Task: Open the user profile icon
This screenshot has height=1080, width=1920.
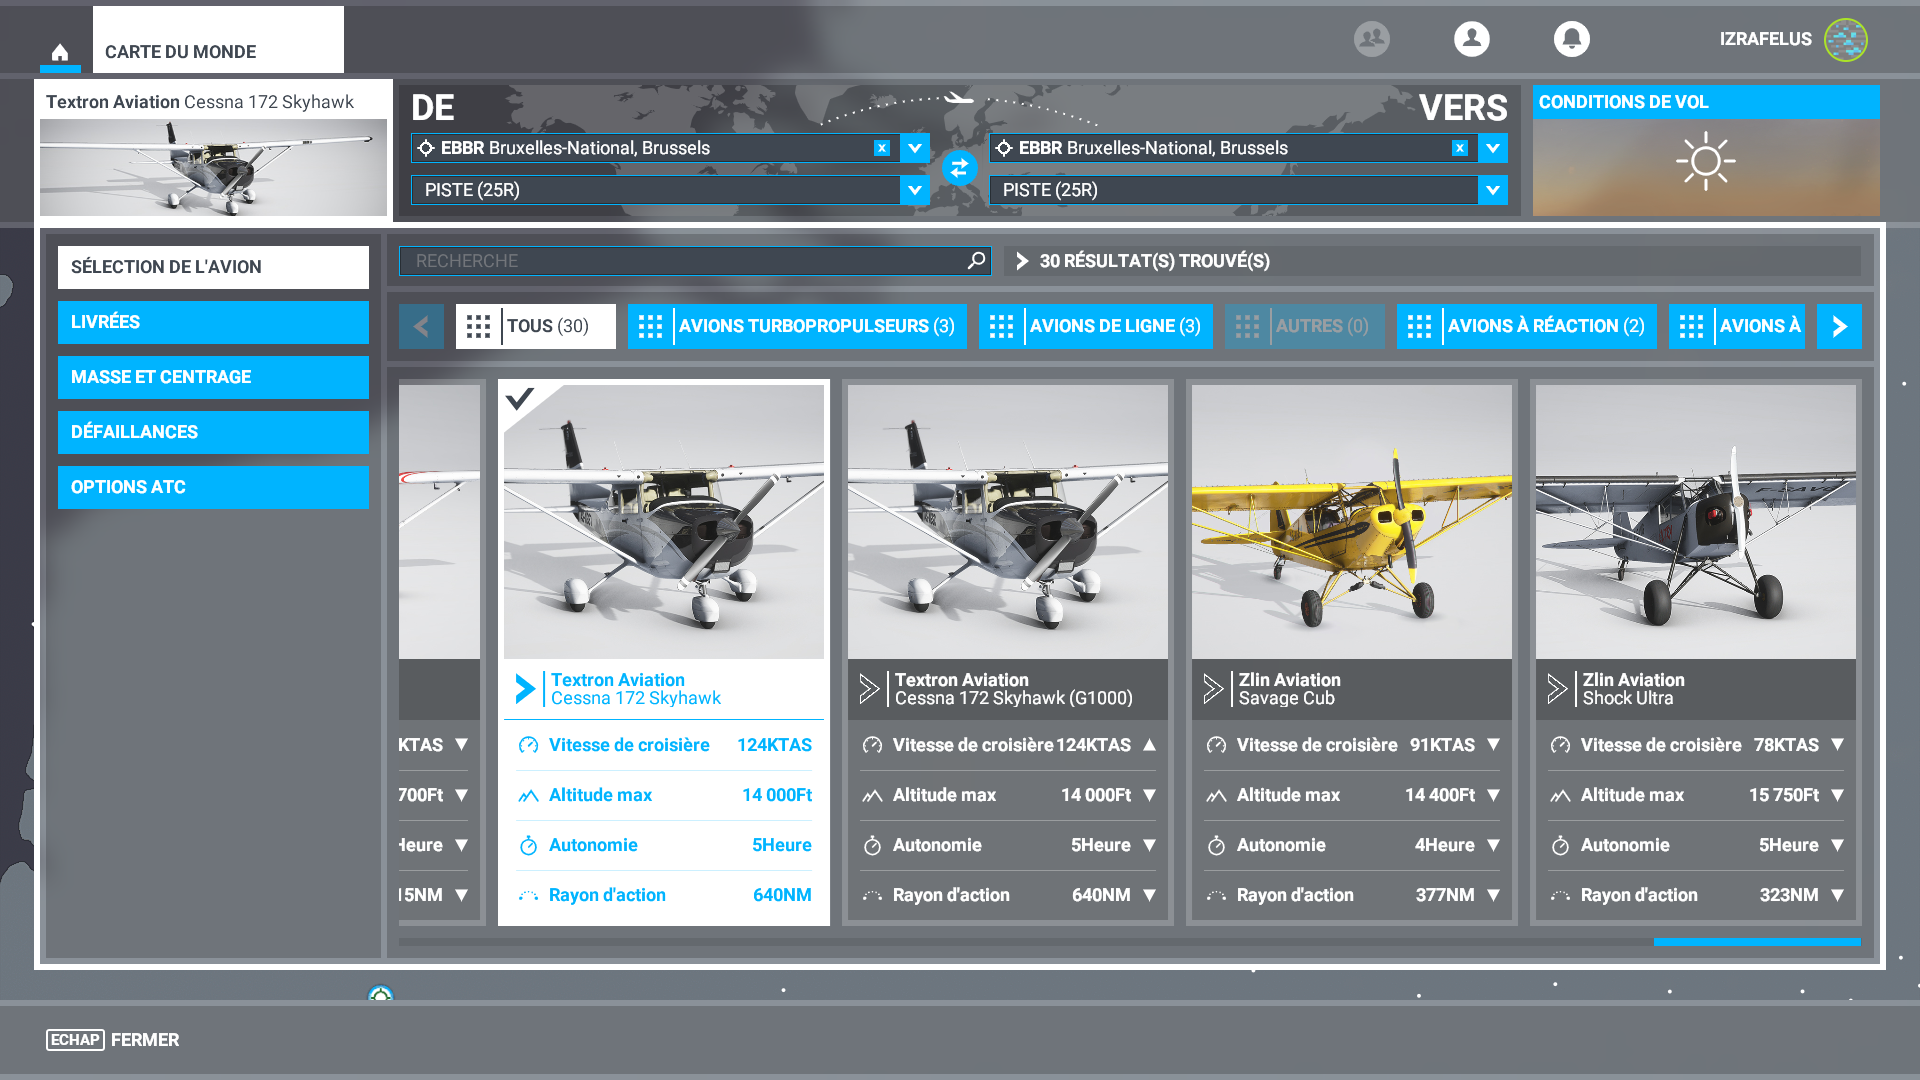Action: (1471, 39)
